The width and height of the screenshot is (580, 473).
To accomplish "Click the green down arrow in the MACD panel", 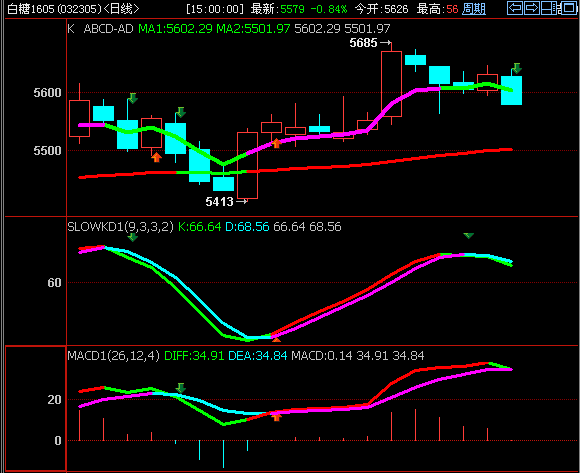I will [x=181, y=388].
